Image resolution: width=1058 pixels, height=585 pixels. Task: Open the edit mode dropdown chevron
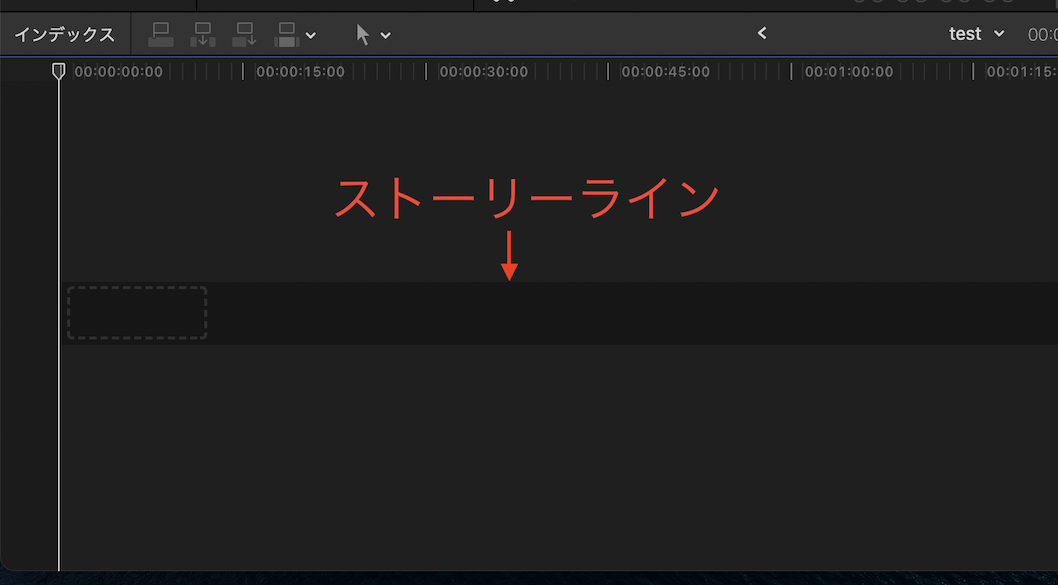(310, 35)
